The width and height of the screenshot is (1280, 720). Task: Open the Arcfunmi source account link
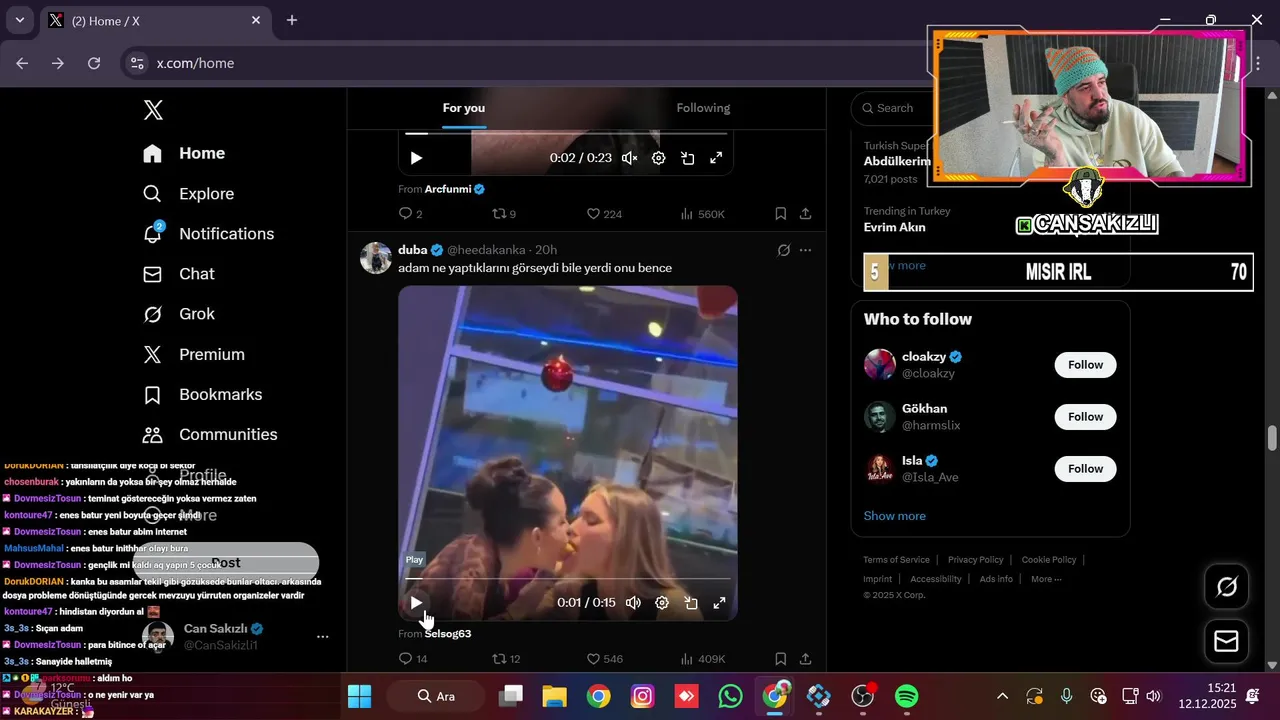pos(454,189)
